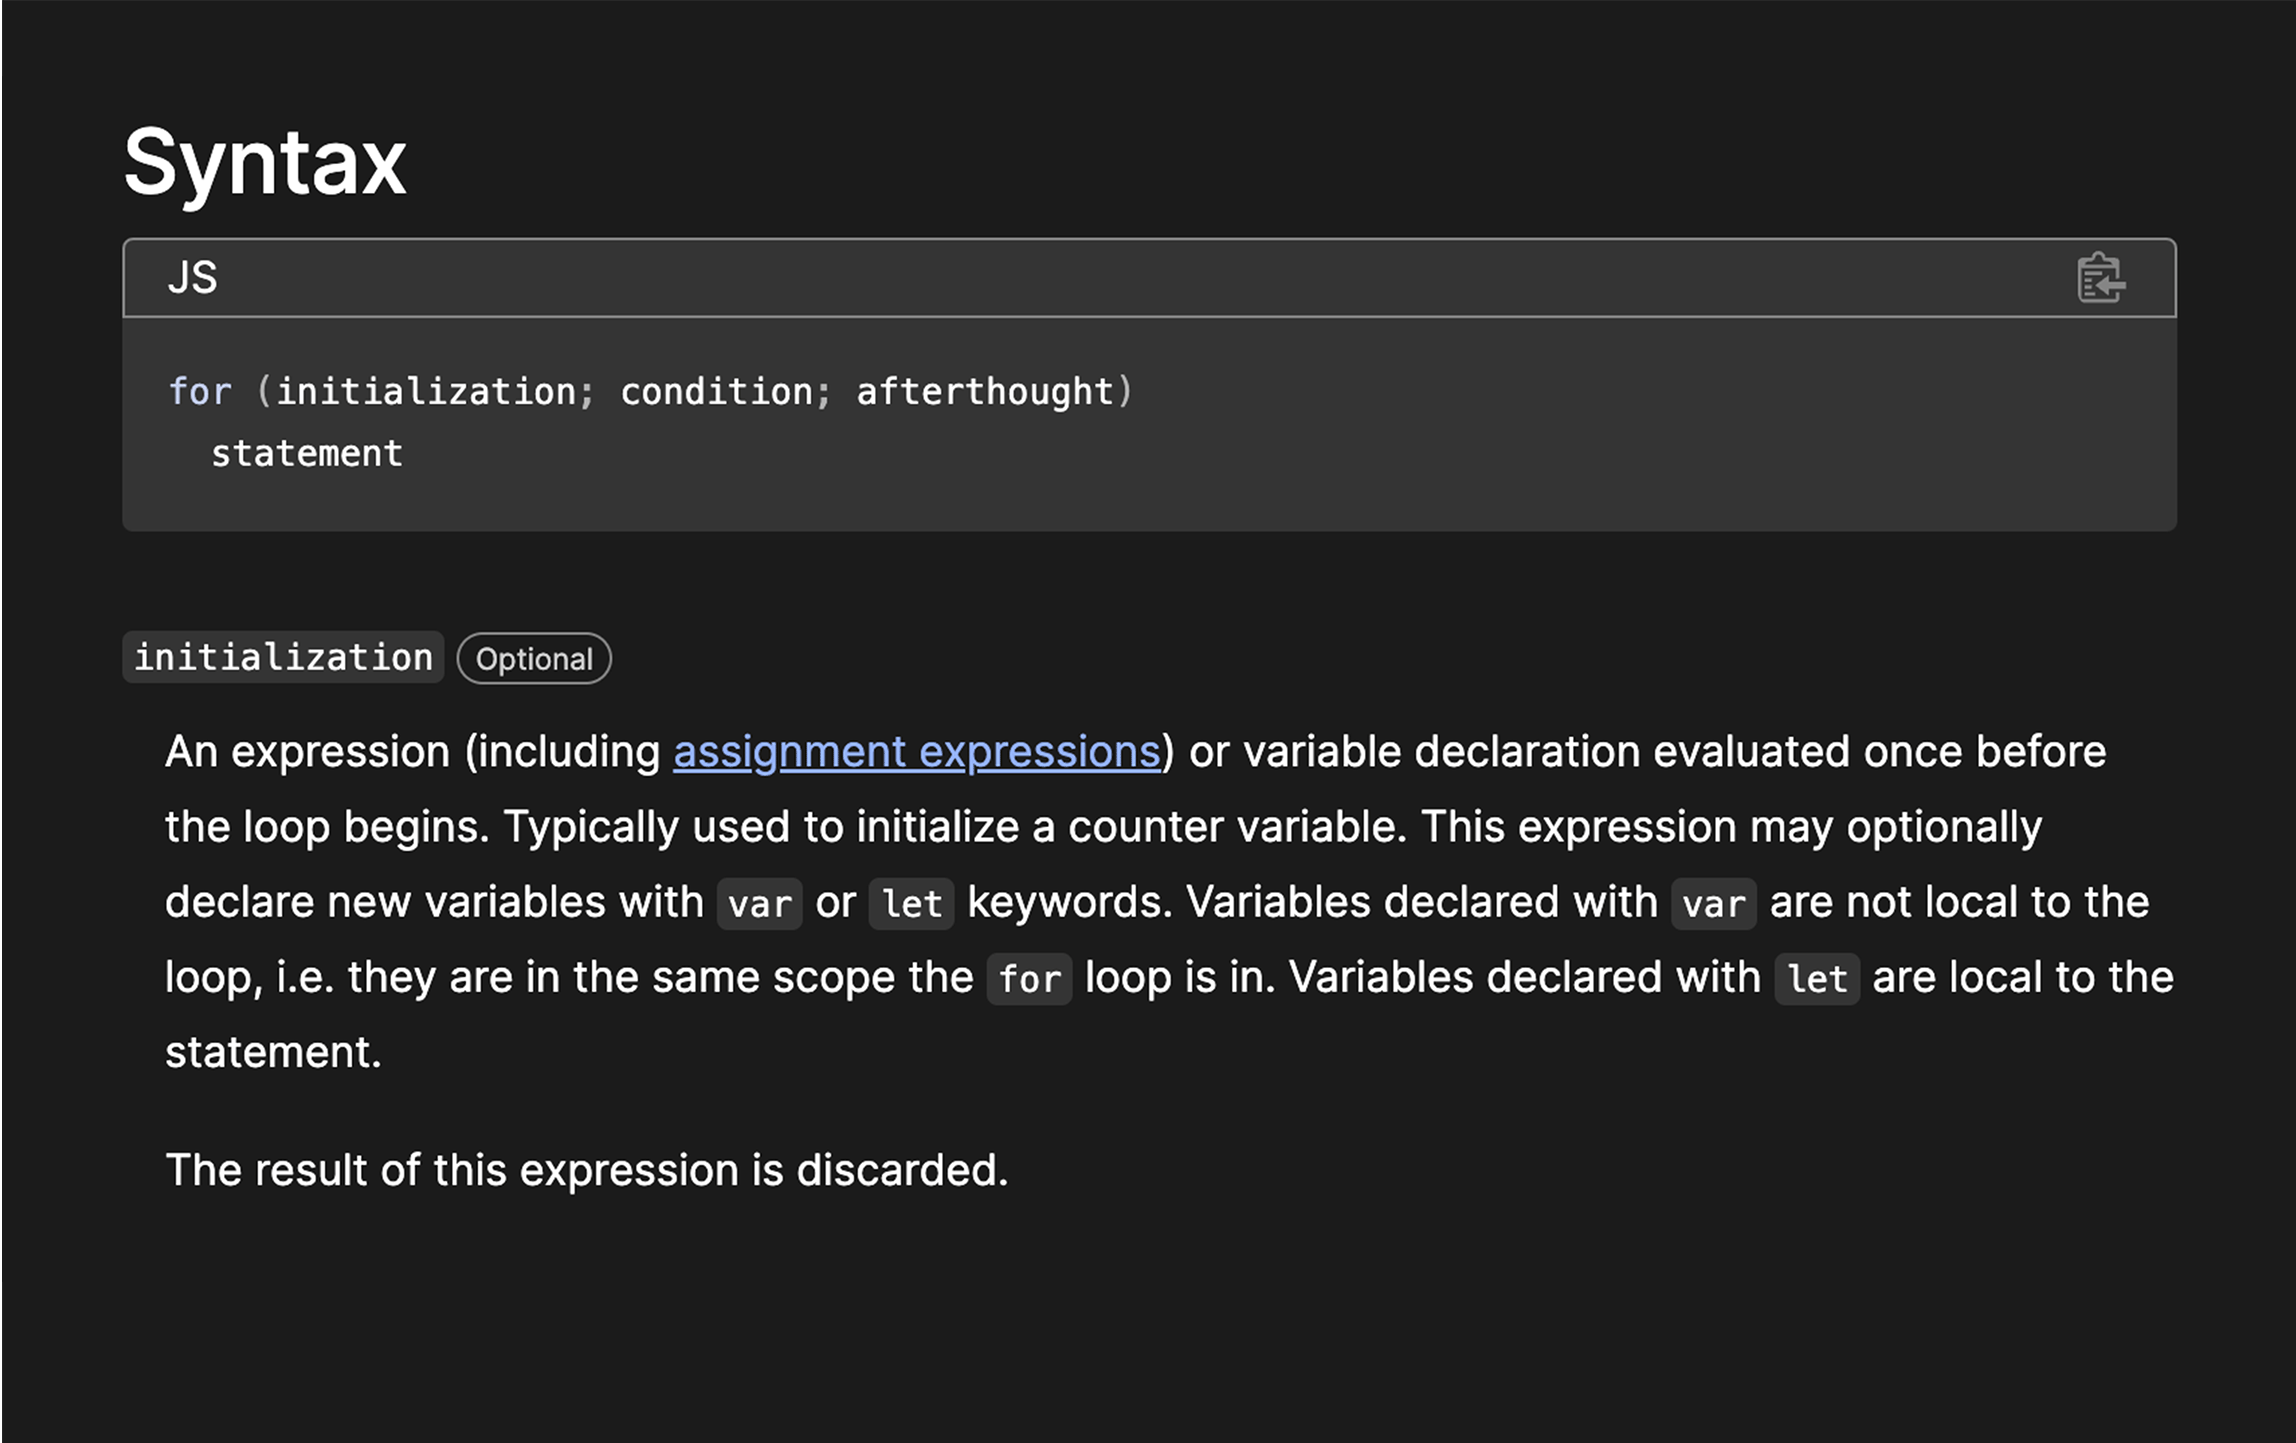Click the inline var keyword code chip
This screenshot has height=1443, width=2296.
(x=758, y=902)
